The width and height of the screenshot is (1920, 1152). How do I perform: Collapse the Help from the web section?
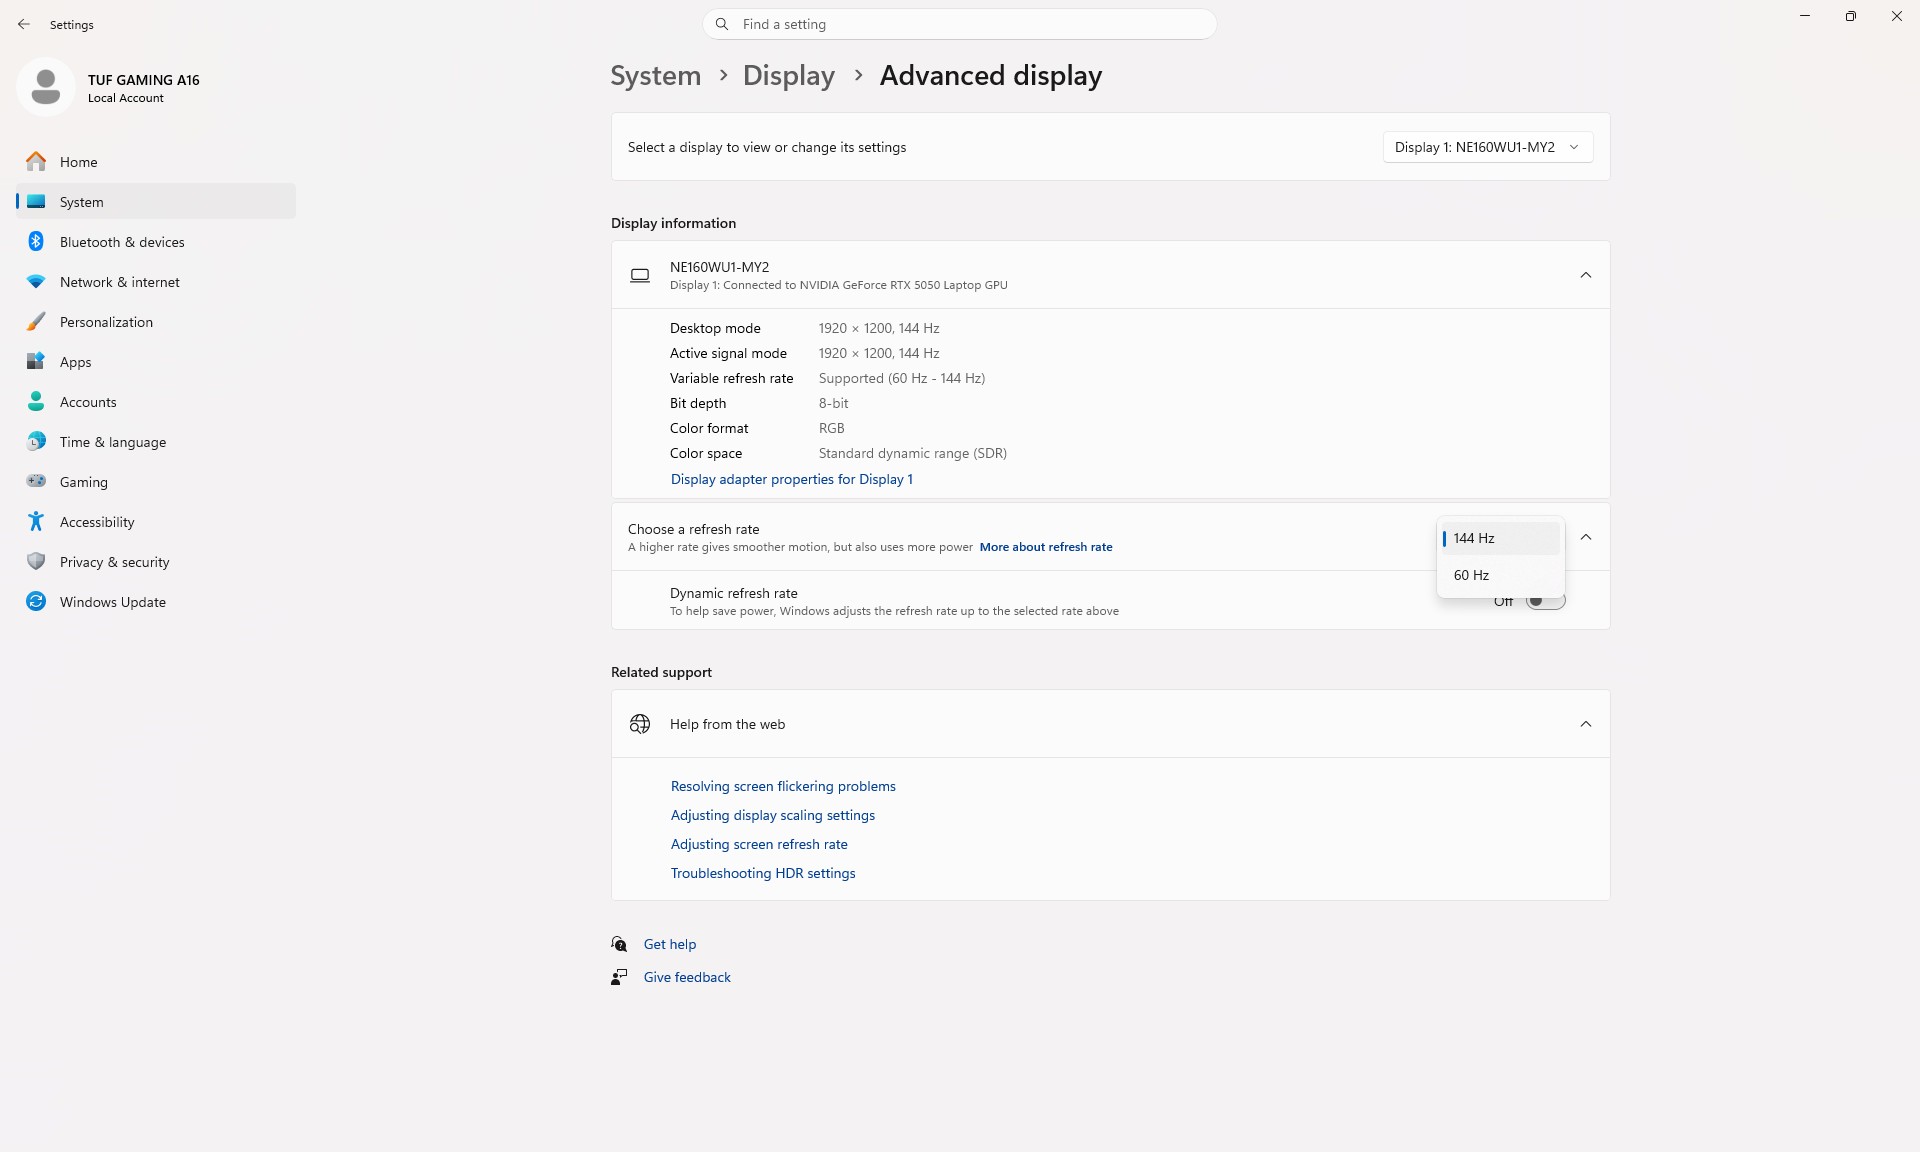tap(1586, 724)
